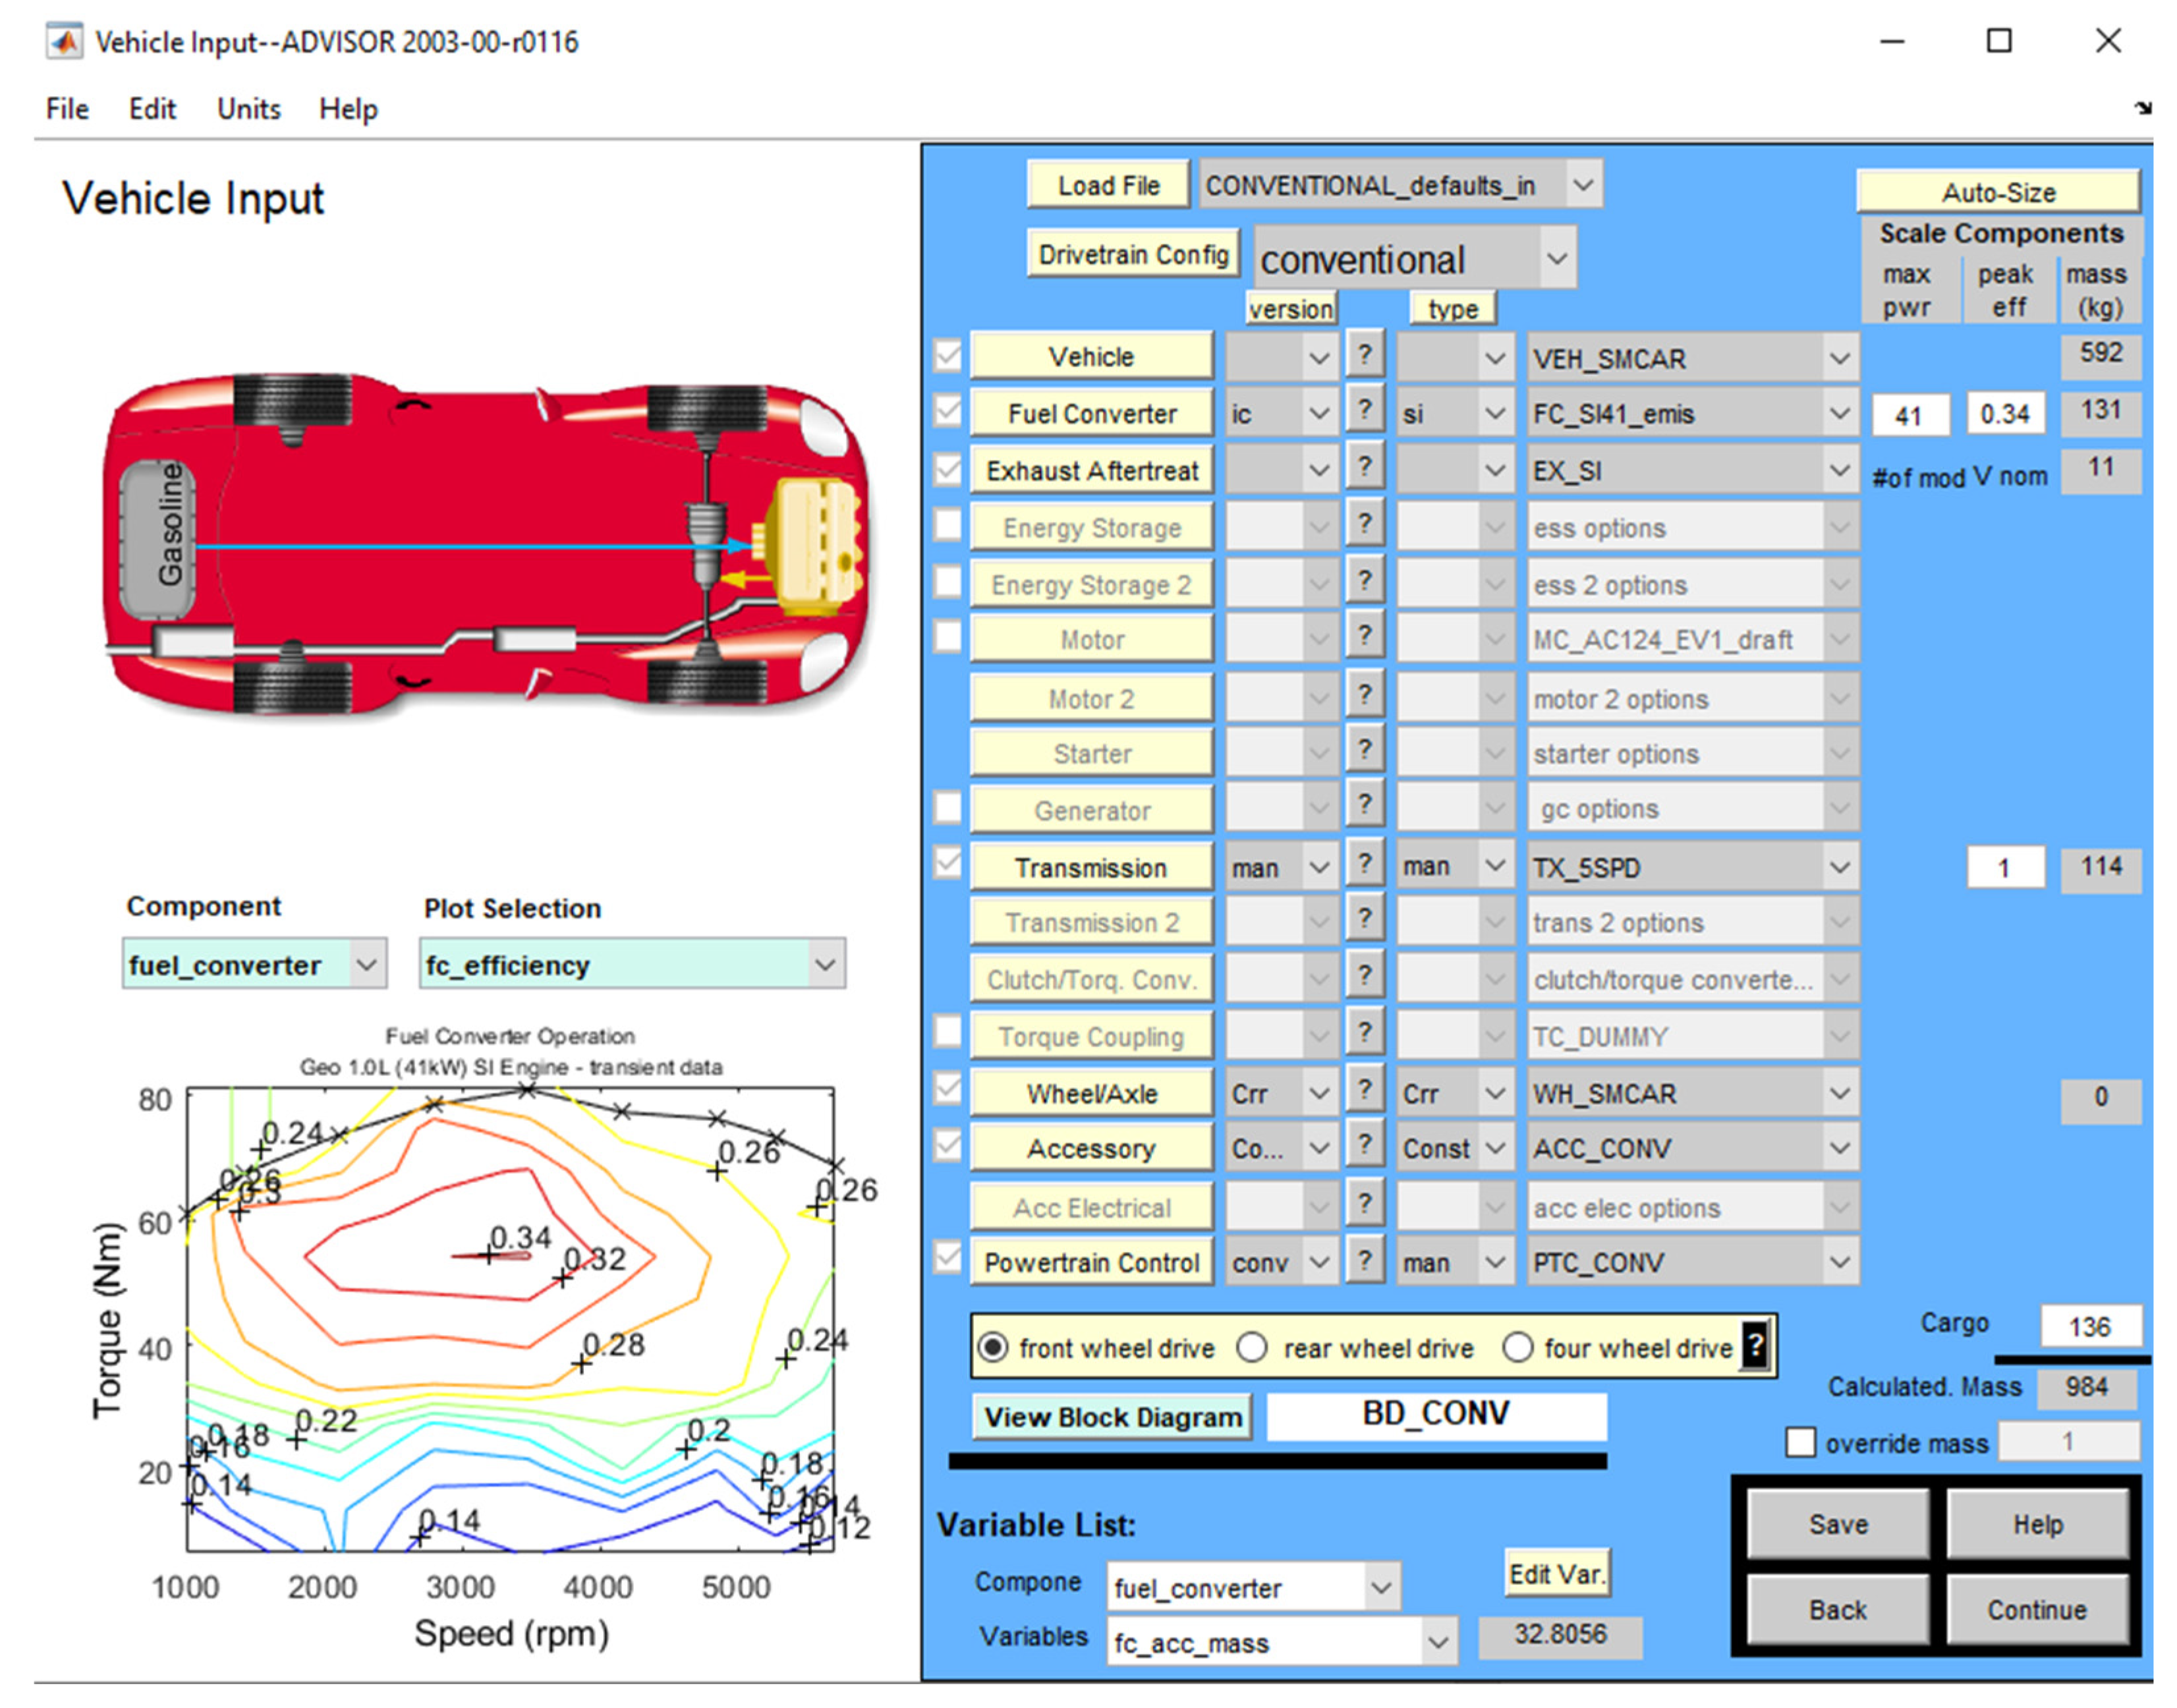Open the Edit menu

pos(152,108)
